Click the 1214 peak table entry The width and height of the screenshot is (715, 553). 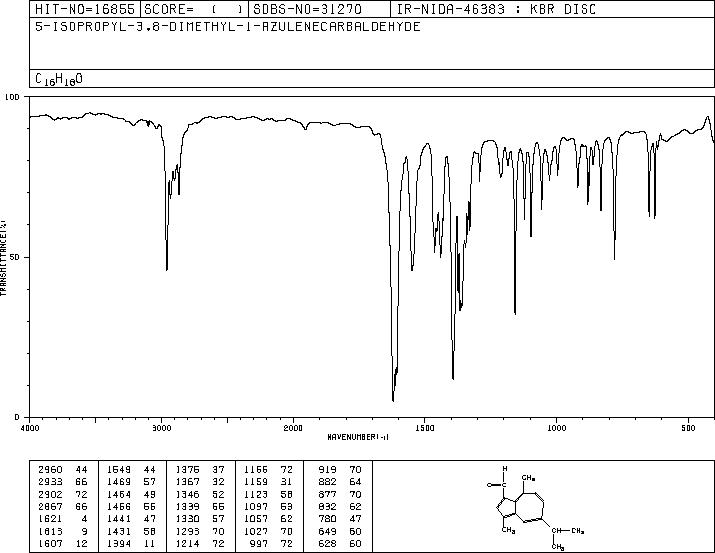[x=200, y=544]
